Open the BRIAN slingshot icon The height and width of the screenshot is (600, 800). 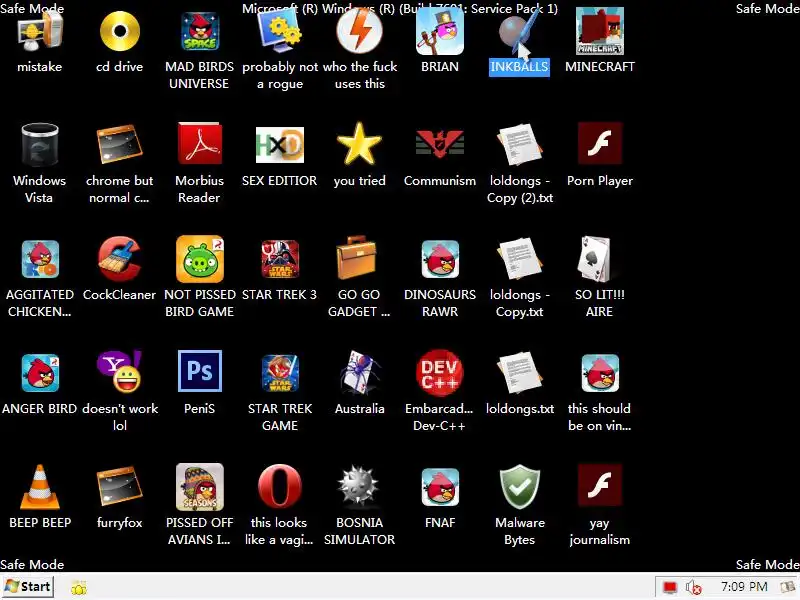(x=440, y=32)
